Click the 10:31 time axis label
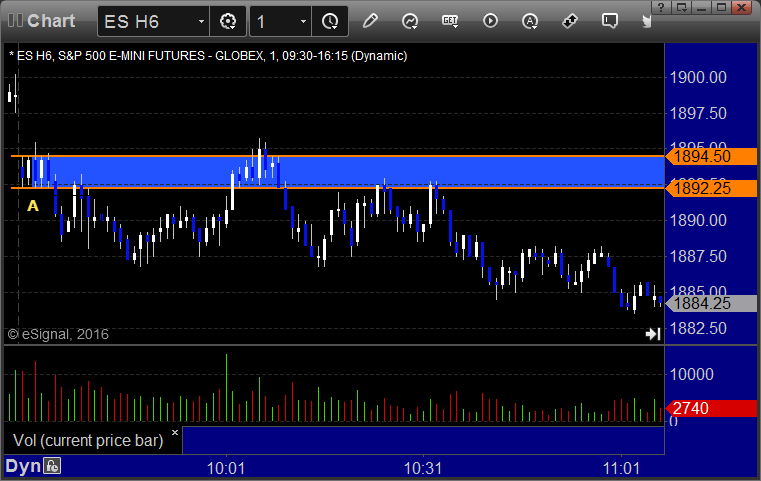The image size is (761, 481). [x=423, y=468]
